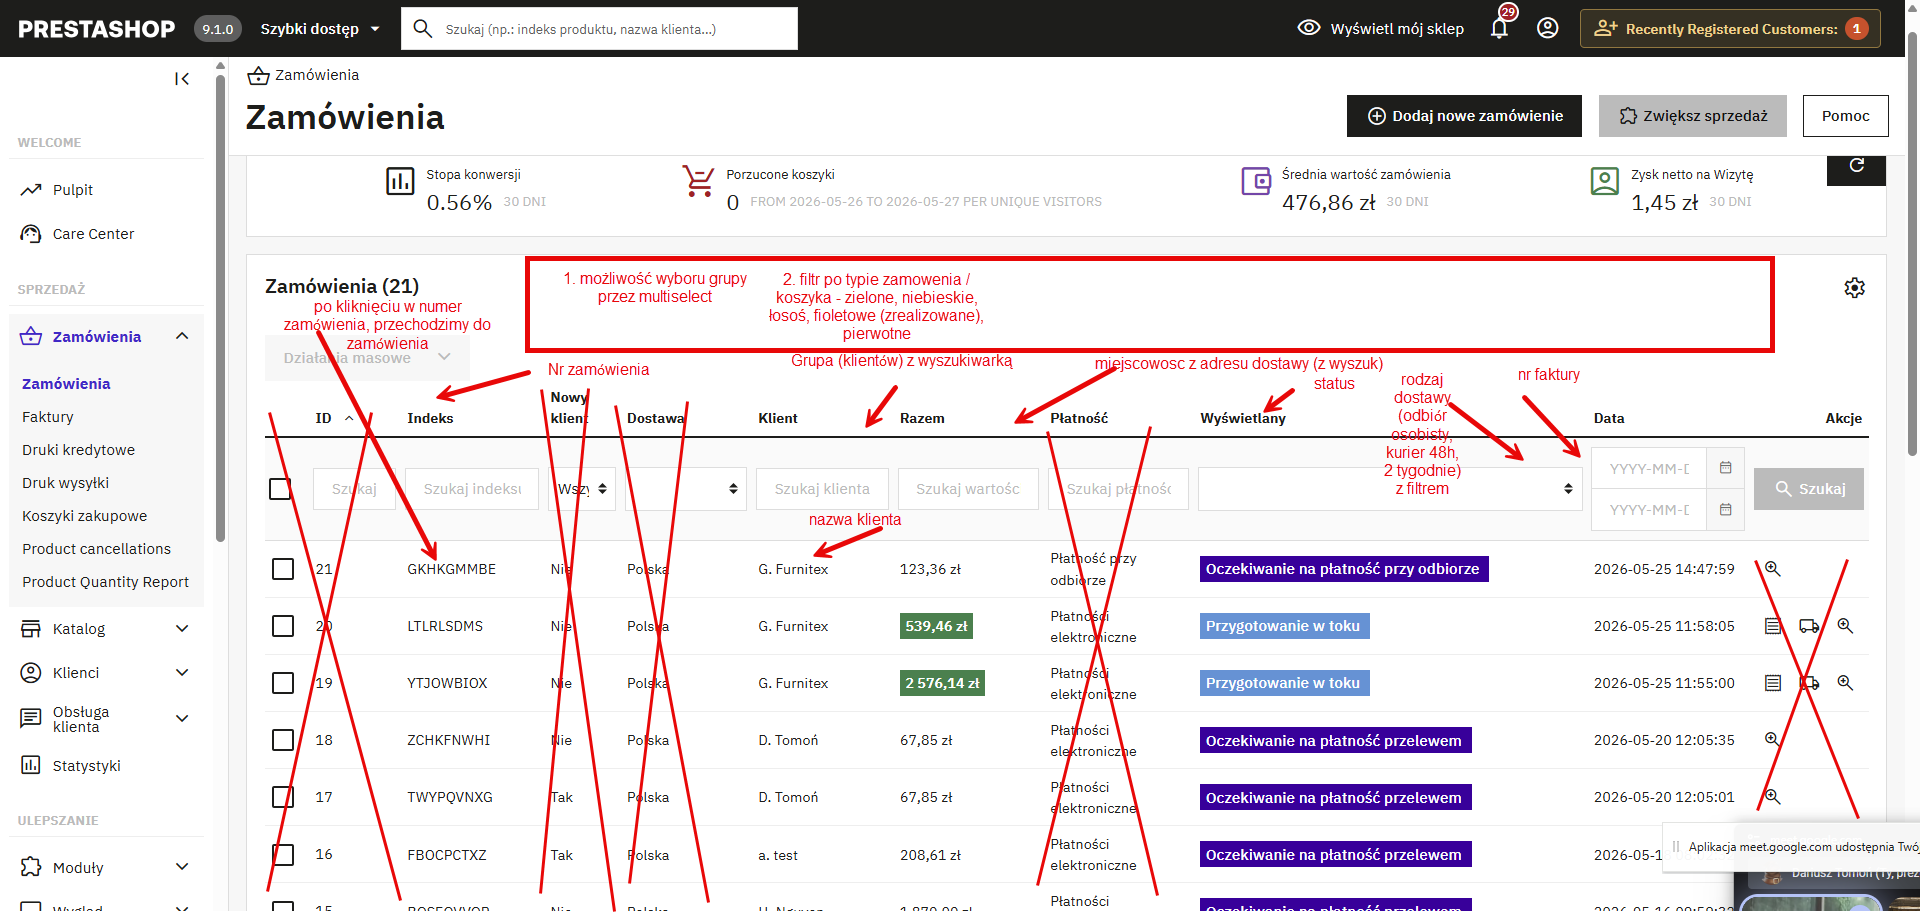View details magnifier for order GKHKGMMBE
This screenshot has height=913, width=1920.
click(1772, 568)
